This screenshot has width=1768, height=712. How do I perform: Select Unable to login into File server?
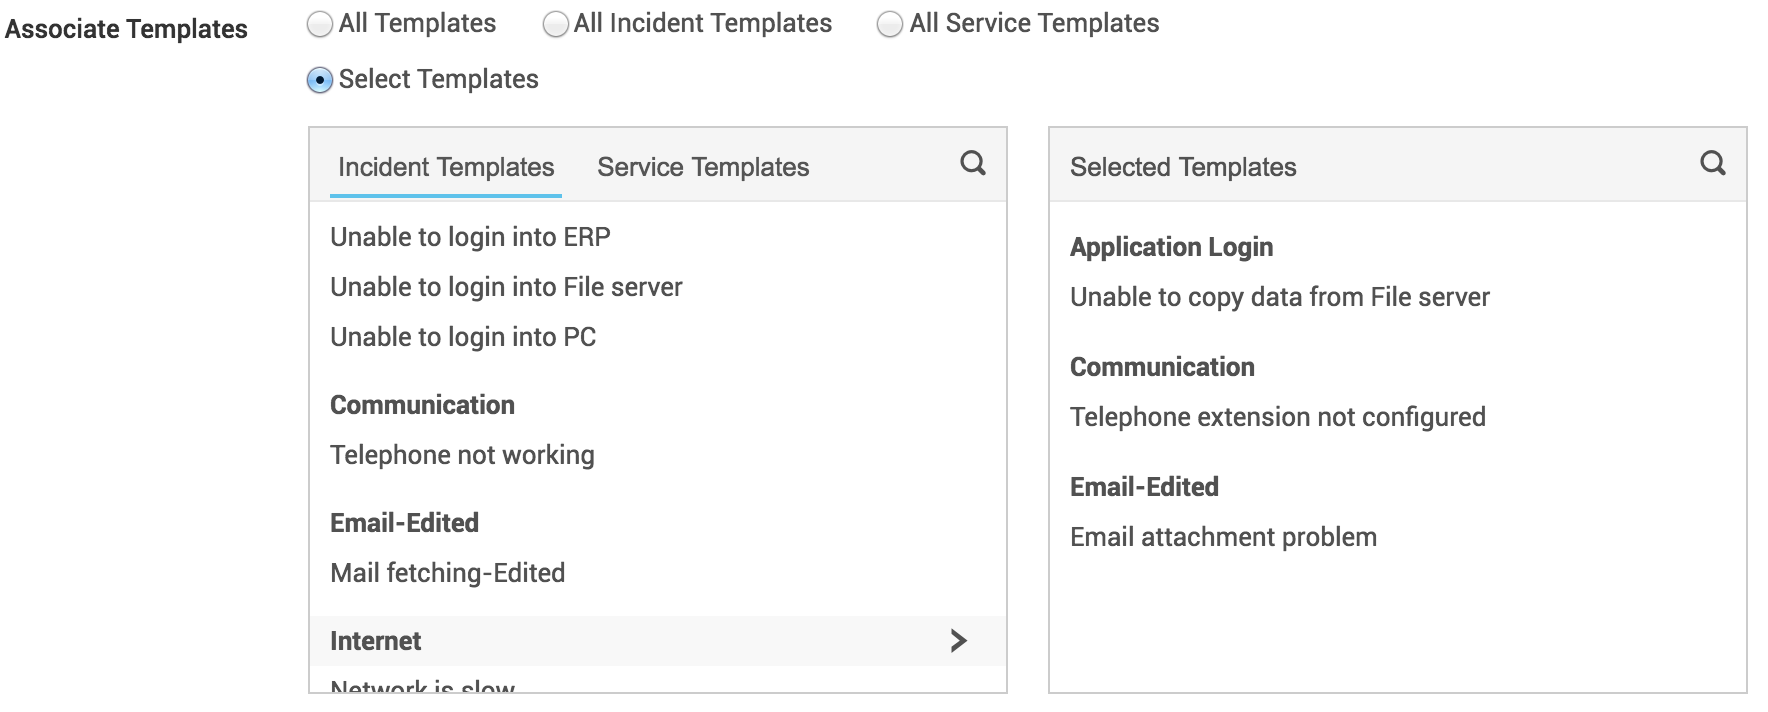(506, 287)
